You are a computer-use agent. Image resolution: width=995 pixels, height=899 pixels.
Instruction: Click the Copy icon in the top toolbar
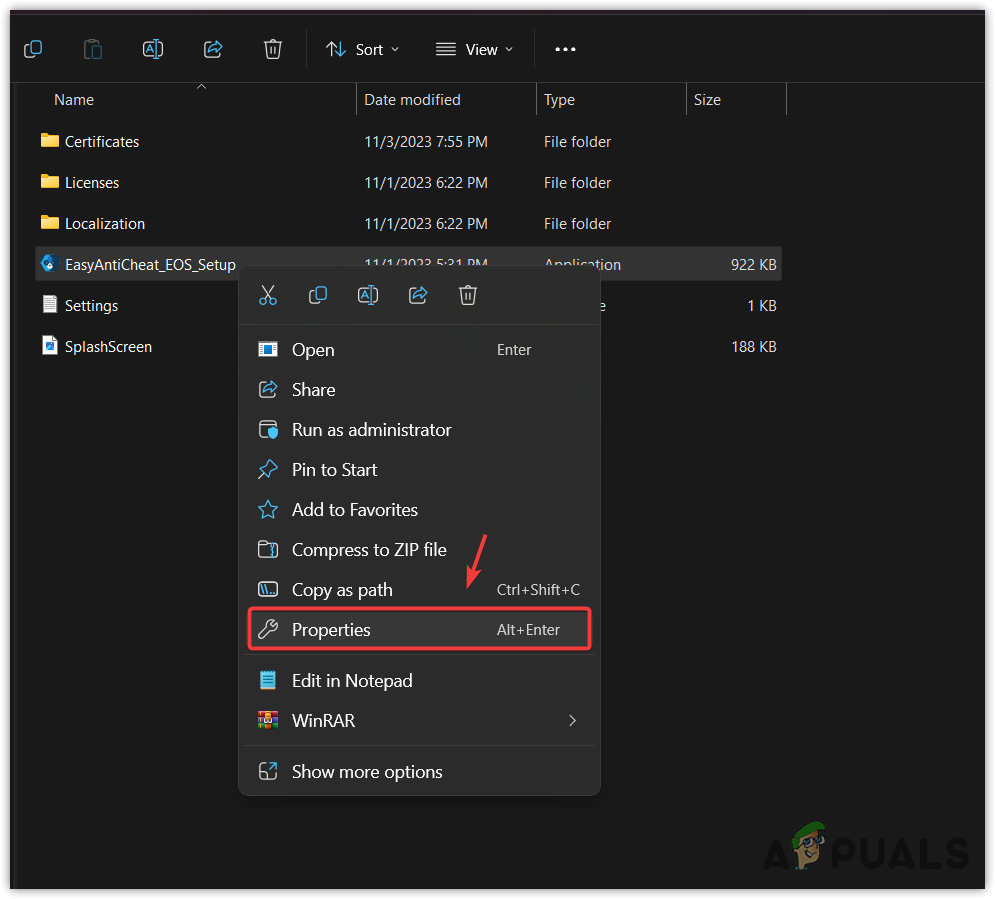(33, 49)
